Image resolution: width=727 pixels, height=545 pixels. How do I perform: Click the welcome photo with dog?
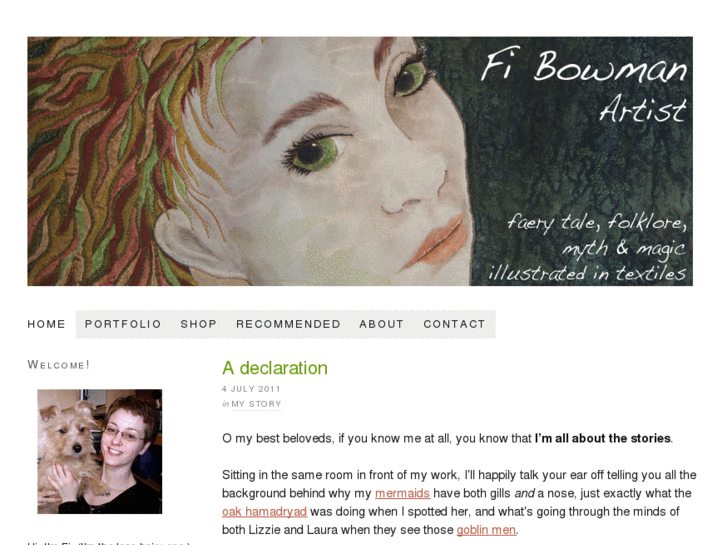point(100,451)
